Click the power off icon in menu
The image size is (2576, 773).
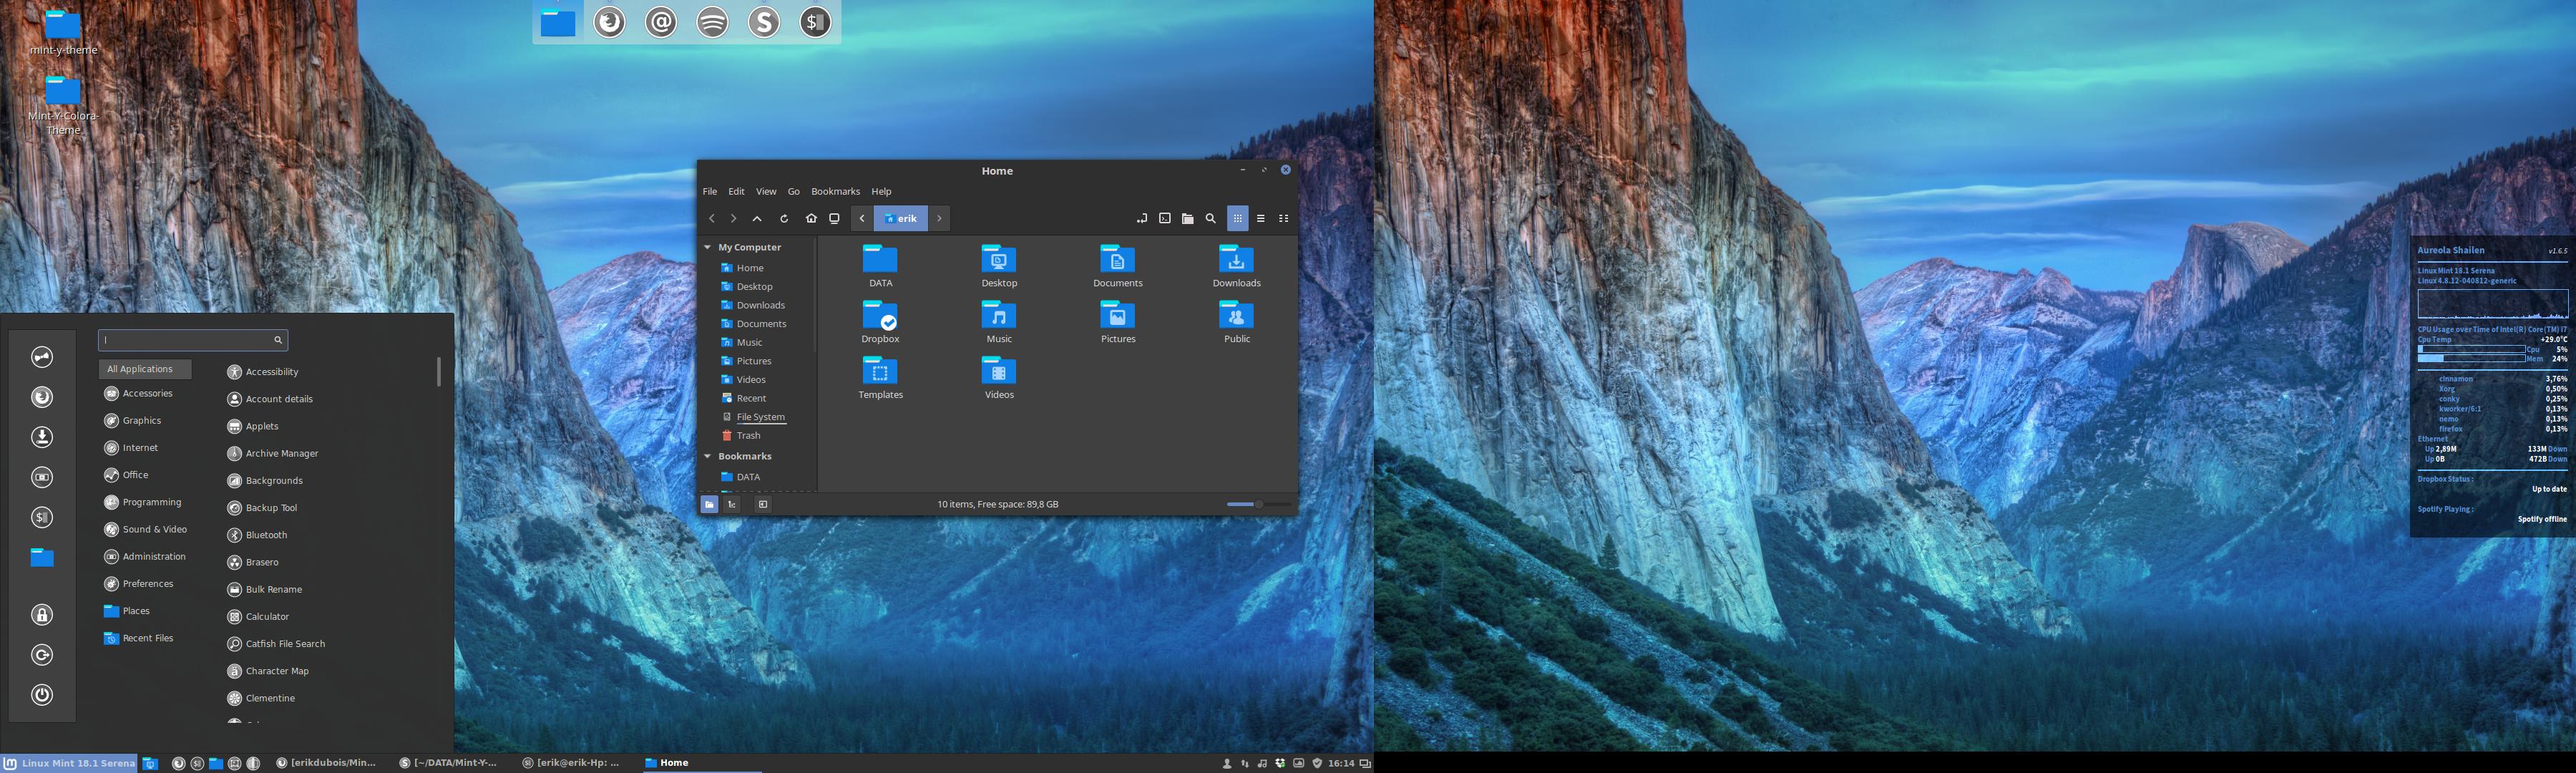click(42, 695)
